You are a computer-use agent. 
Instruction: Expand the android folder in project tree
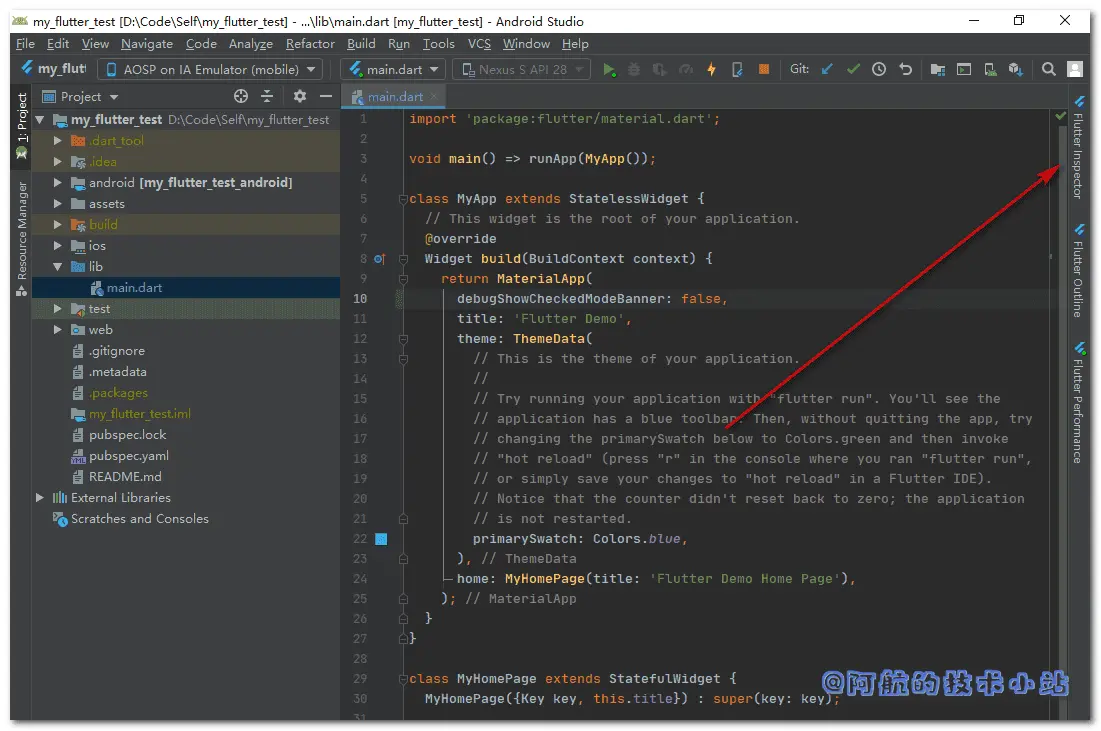point(58,183)
